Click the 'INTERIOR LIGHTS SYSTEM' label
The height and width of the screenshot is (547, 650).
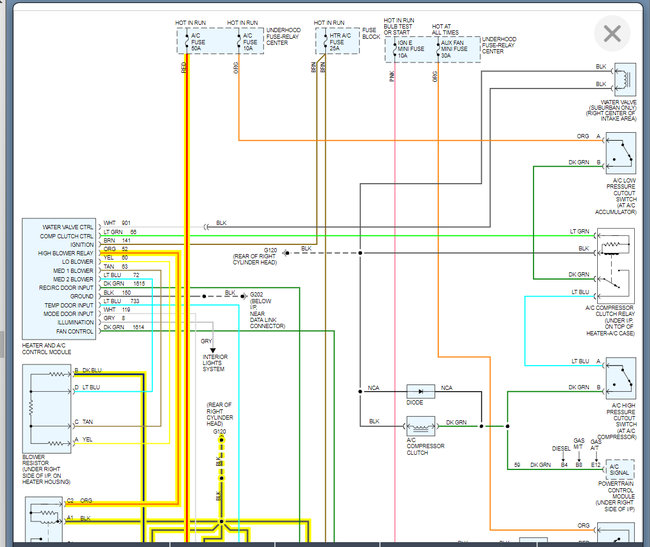(x=215, y=363)
